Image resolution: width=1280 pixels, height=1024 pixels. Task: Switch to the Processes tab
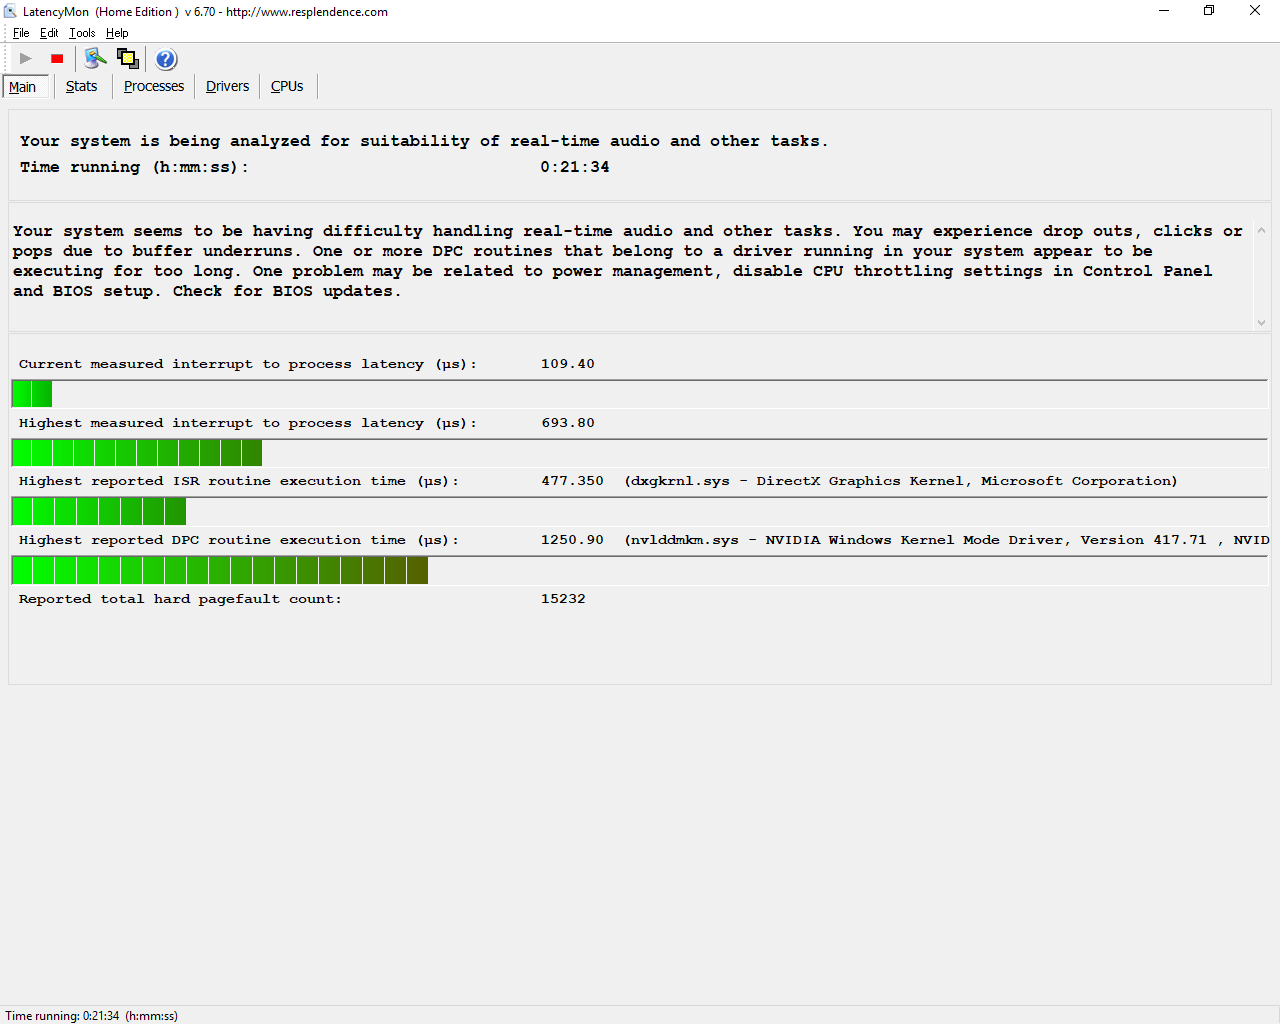154,86
